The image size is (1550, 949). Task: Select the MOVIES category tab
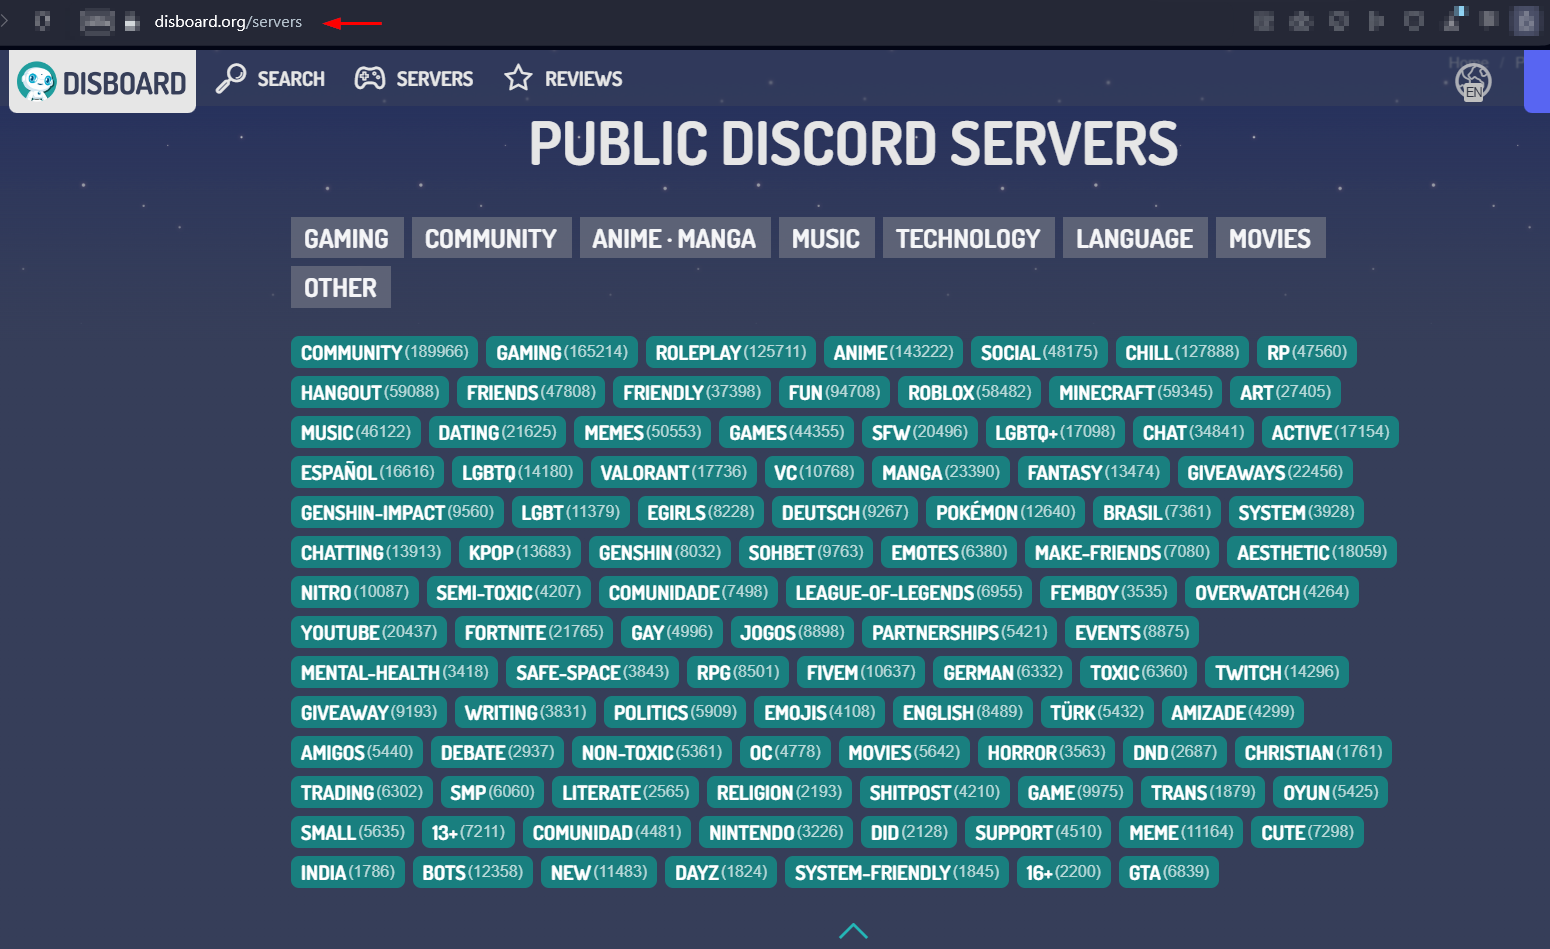click(1270, 238)
